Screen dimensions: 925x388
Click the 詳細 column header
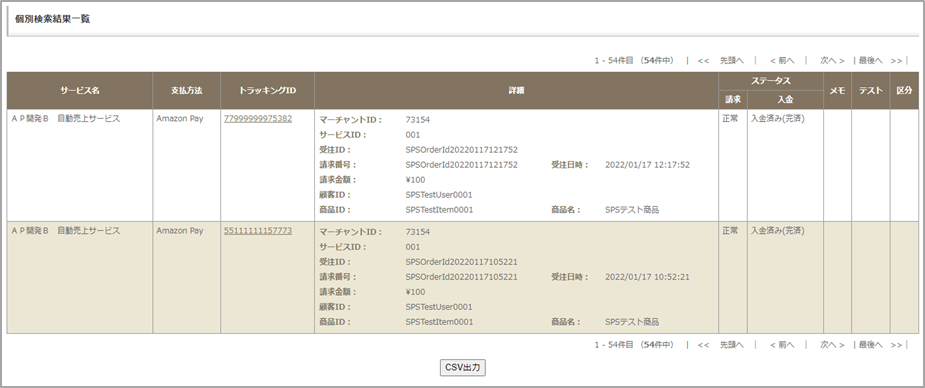coord(516,91)
